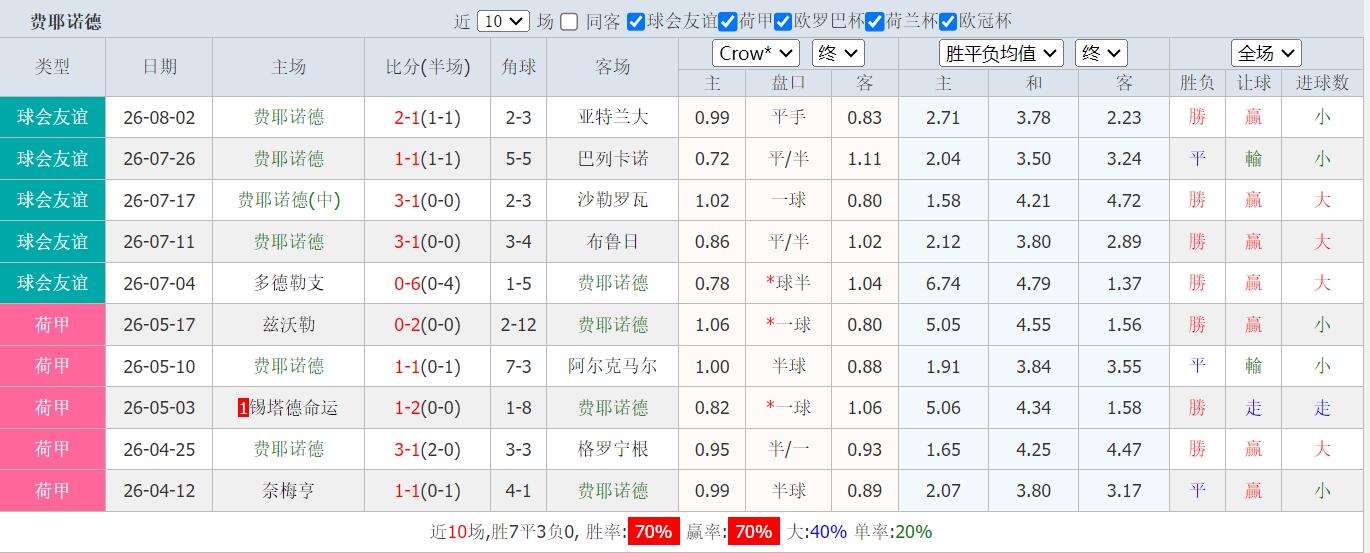1370x553 pixels.
Task: Uncheck the 球会友谊 filter
Action: tap(635, 21)
